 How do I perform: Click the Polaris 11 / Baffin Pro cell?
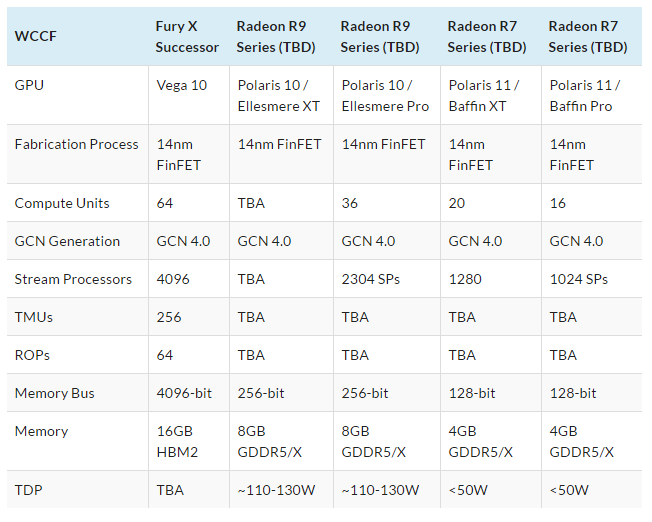coord(585,96)
